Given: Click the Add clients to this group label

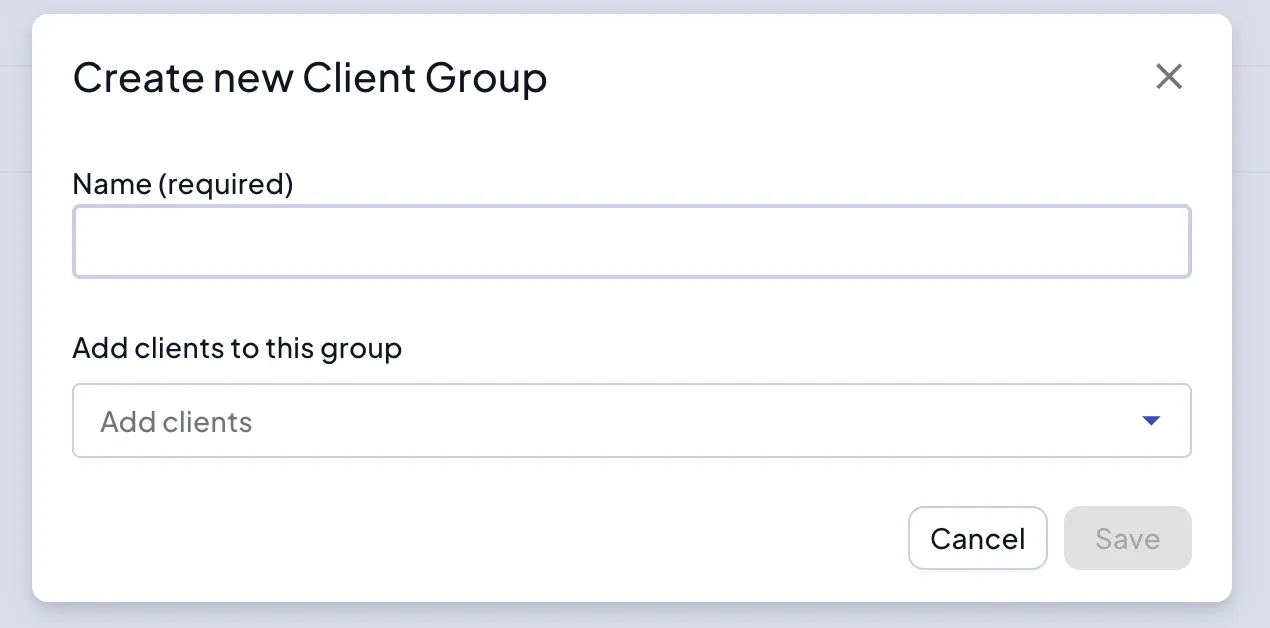Looking at the screenshot, I should 237,348.
